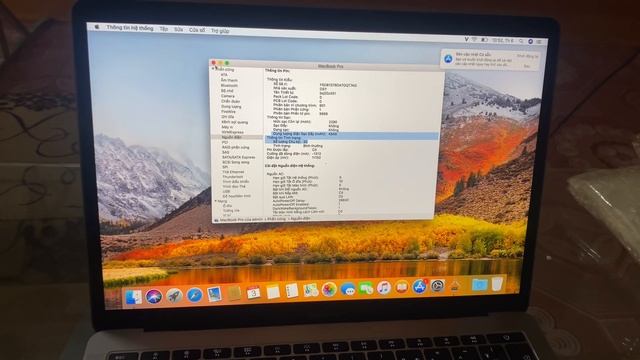Image resolution: width=640 pixels, height=360 pixels.
Task: Open the Apple menu
Action: [x=97, y=27]
